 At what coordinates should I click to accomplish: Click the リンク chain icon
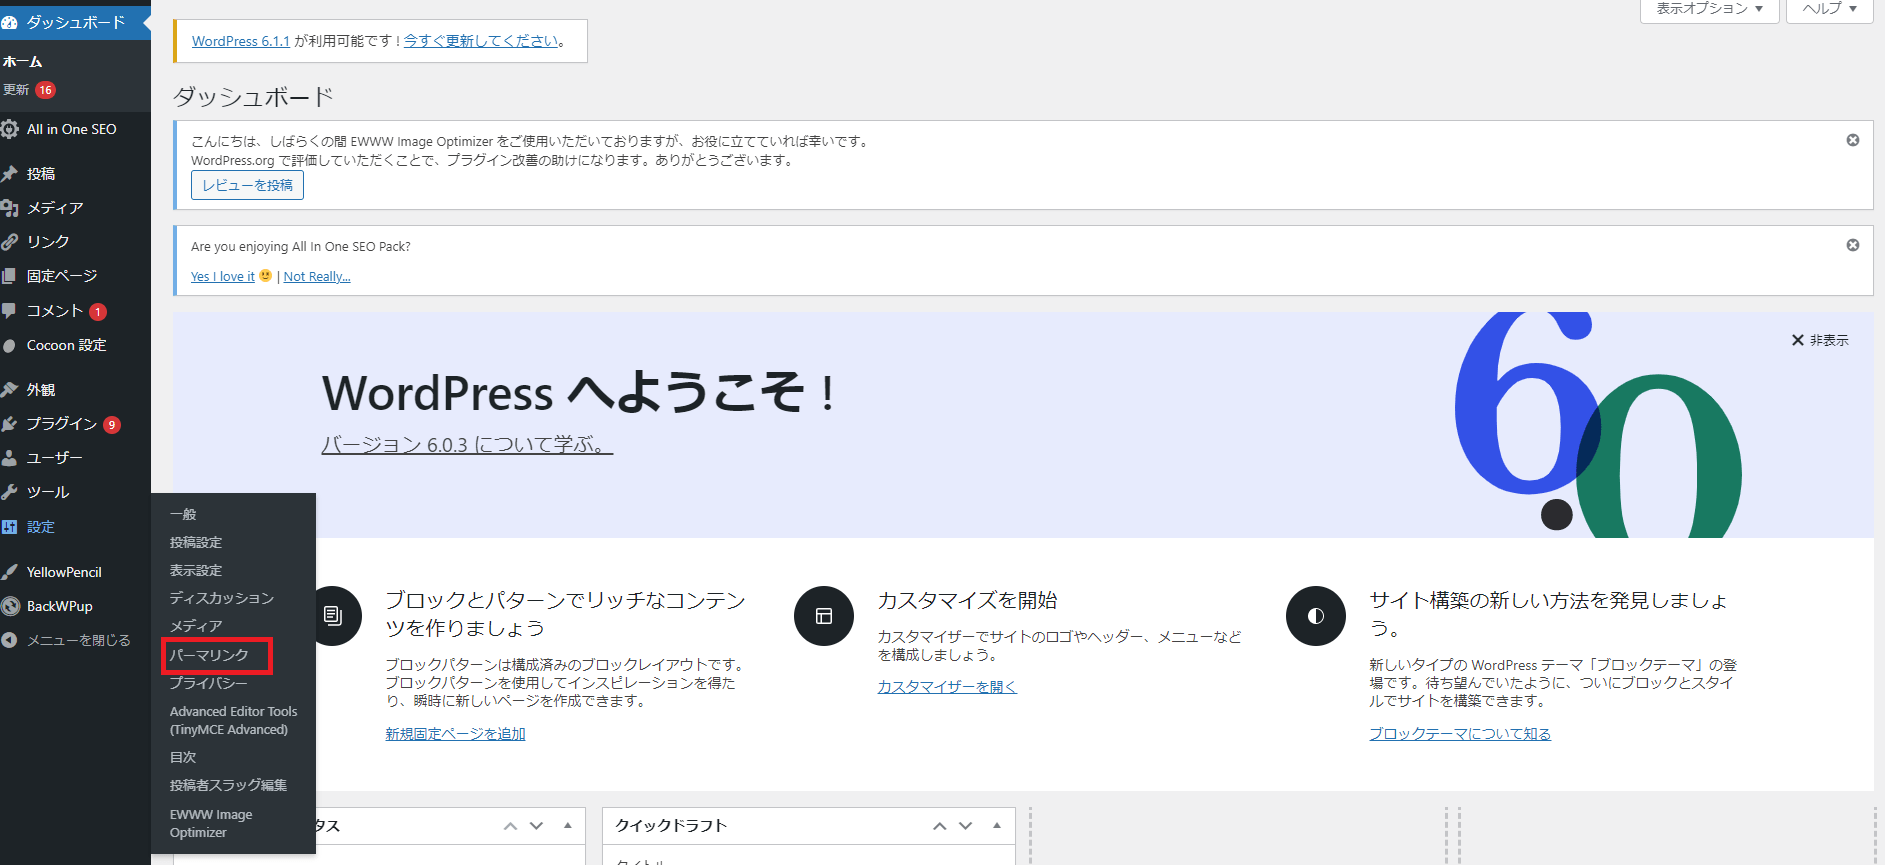10,242
